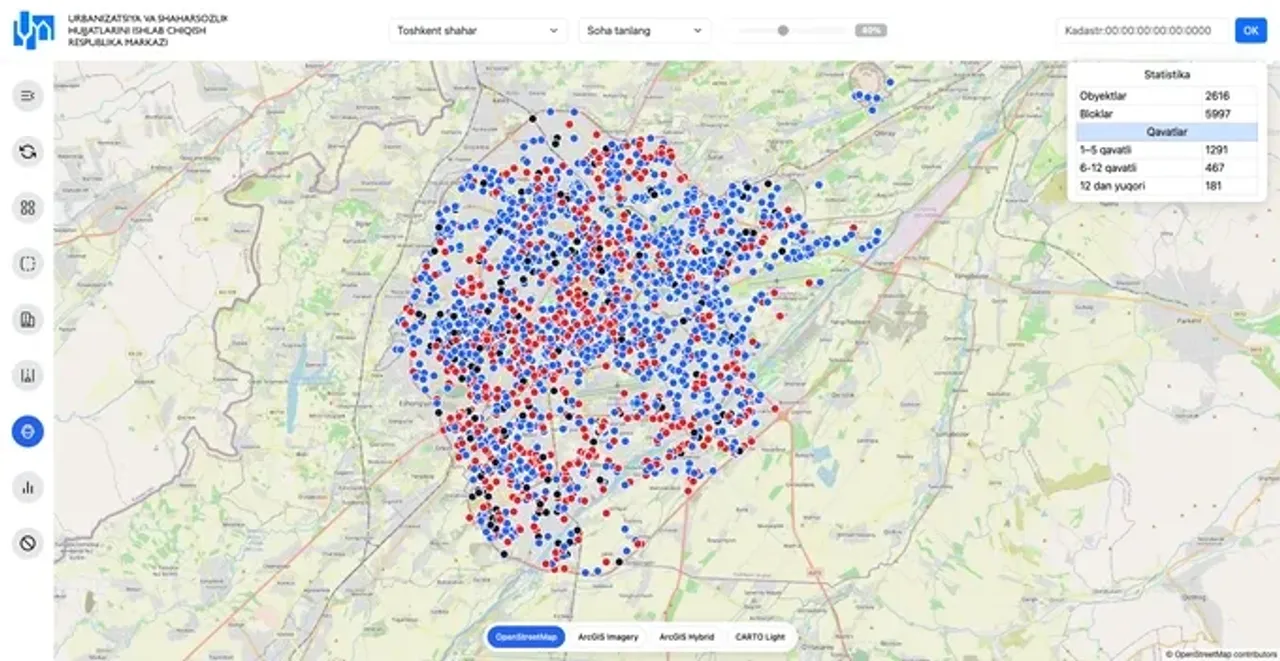Open the bar chart statistics icon

(x=28, y=488)
